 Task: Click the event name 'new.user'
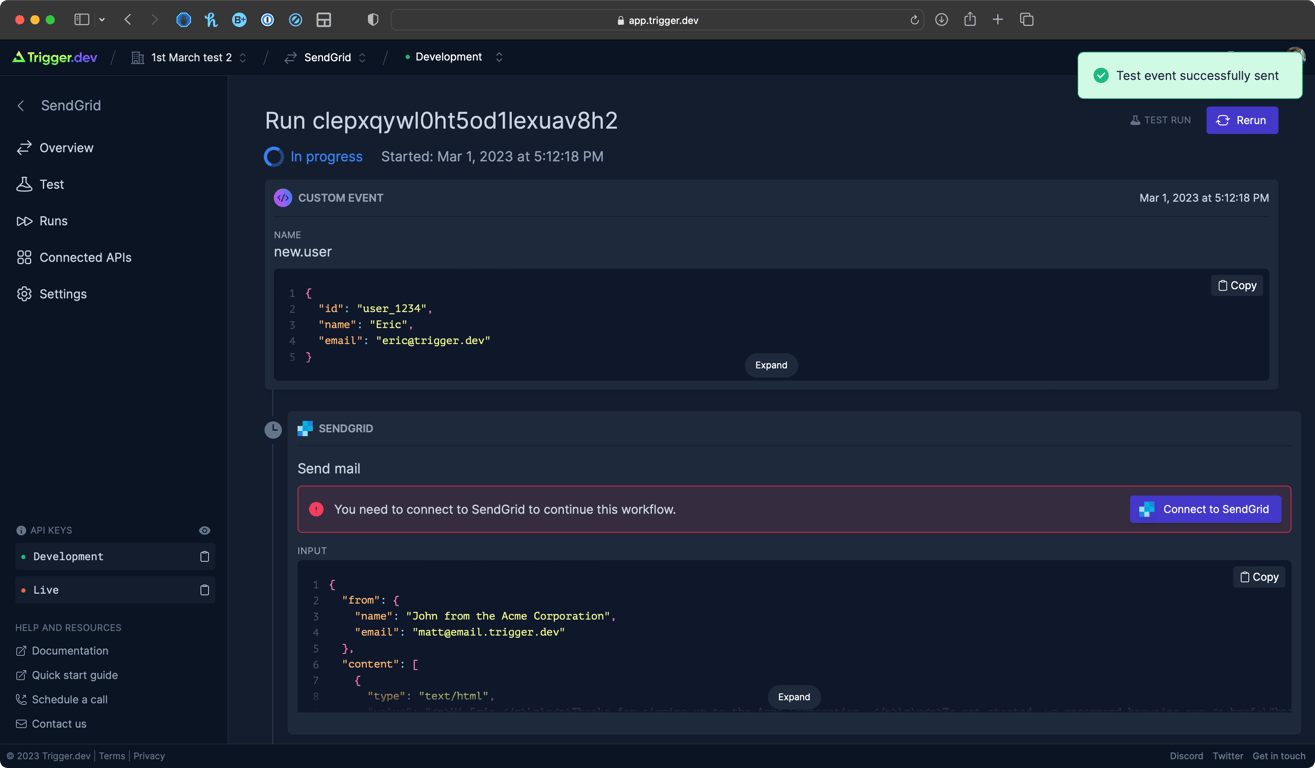coord(303,252)
